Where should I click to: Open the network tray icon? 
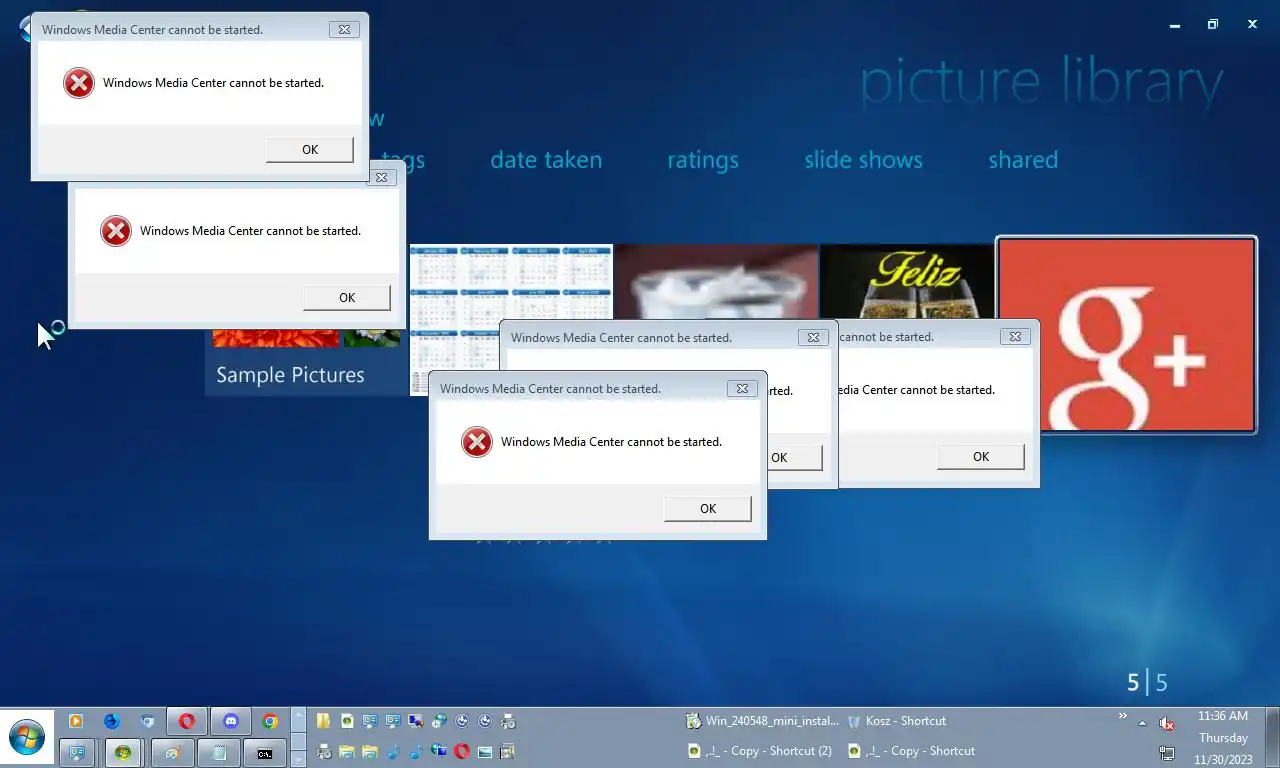pyautogui.click(x=1166, y=752)
